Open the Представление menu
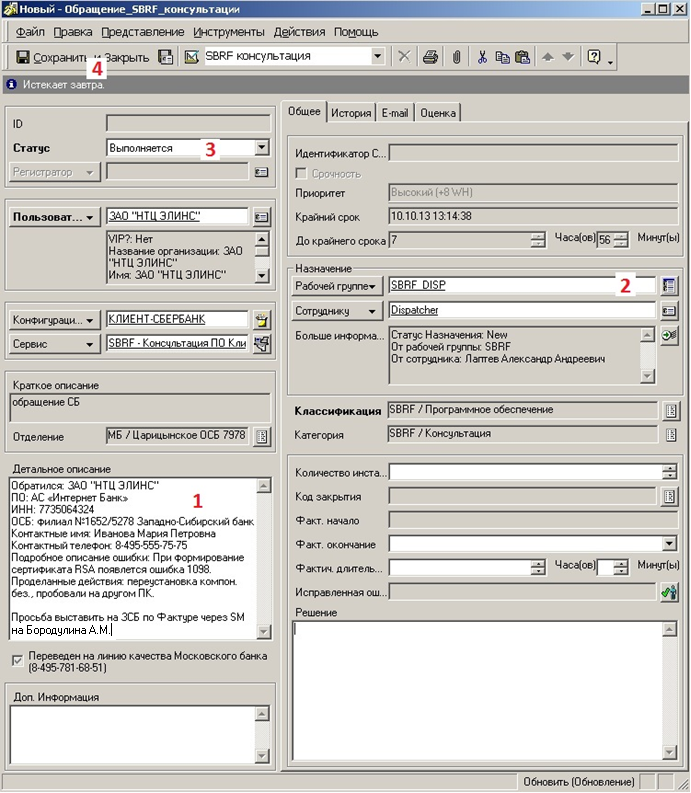The height and width of the screenshot is (793, 691). [143, 32]
